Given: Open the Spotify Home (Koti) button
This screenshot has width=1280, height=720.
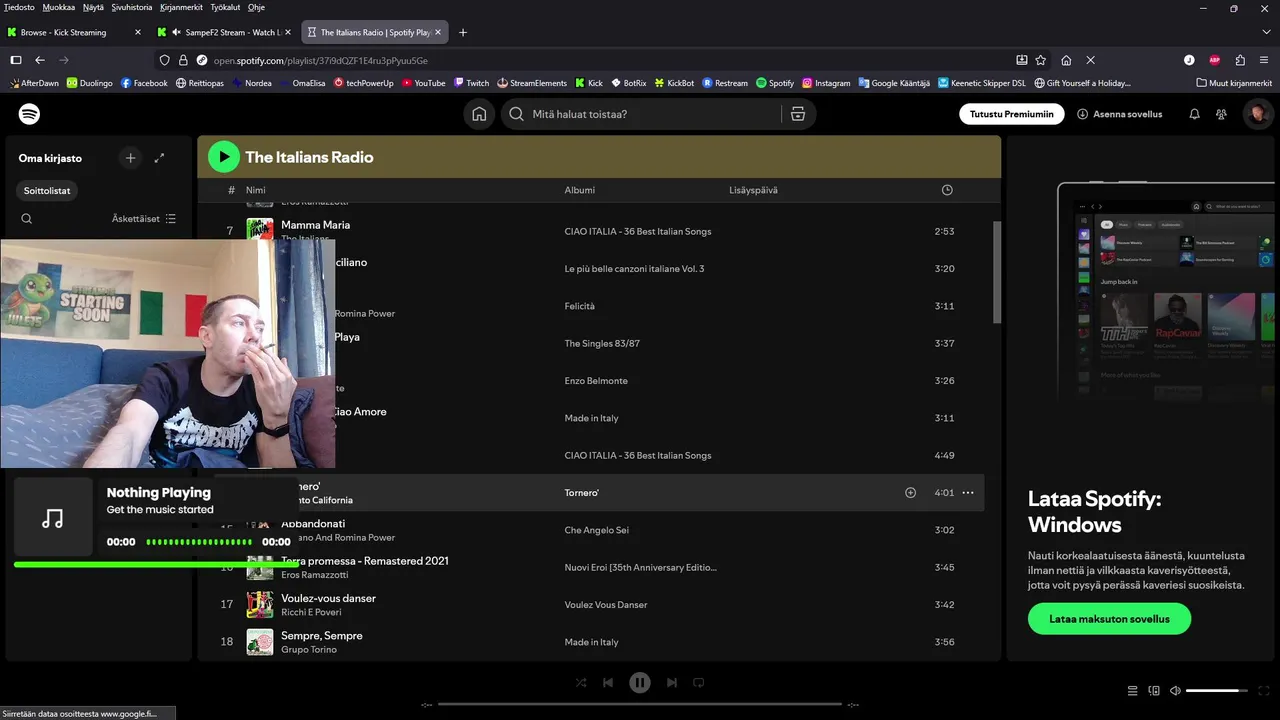Looking at the screenshot, I should (479, 114).
